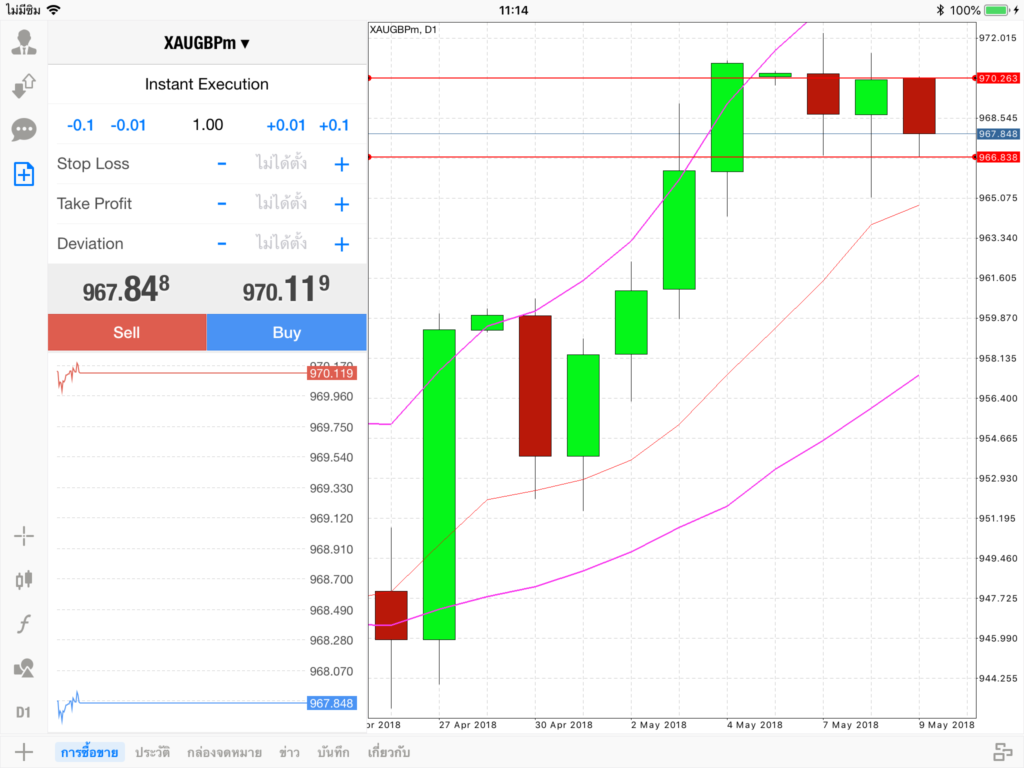Screen dimensions: 1024x768
Task: Change the D1 timeframe
Action: click(x=24, y=712)
